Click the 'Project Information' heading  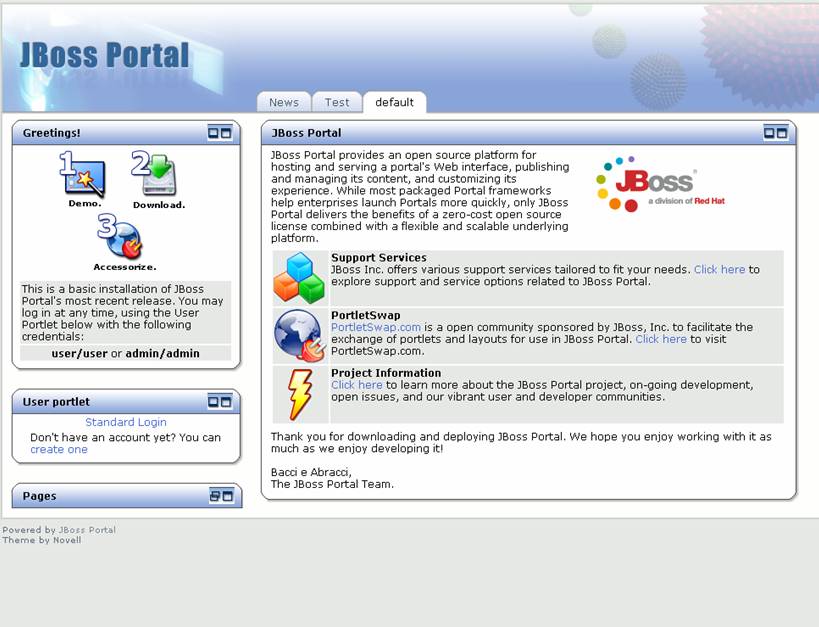(x=386, y=373)
